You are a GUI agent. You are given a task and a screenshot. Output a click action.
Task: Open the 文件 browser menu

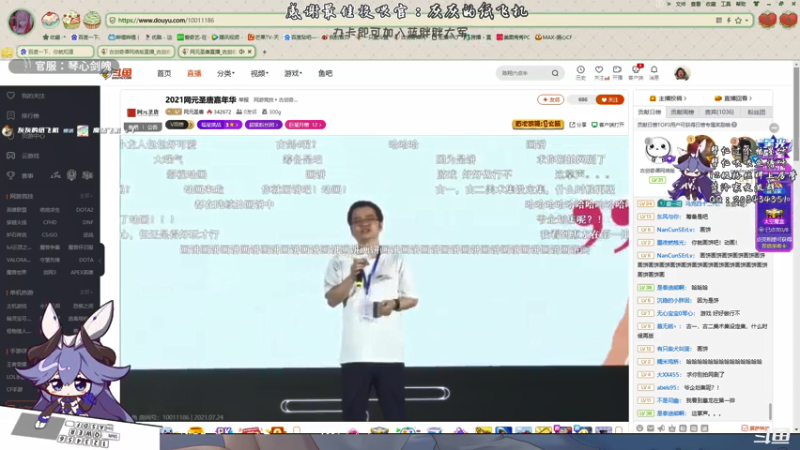coord(681,4)
